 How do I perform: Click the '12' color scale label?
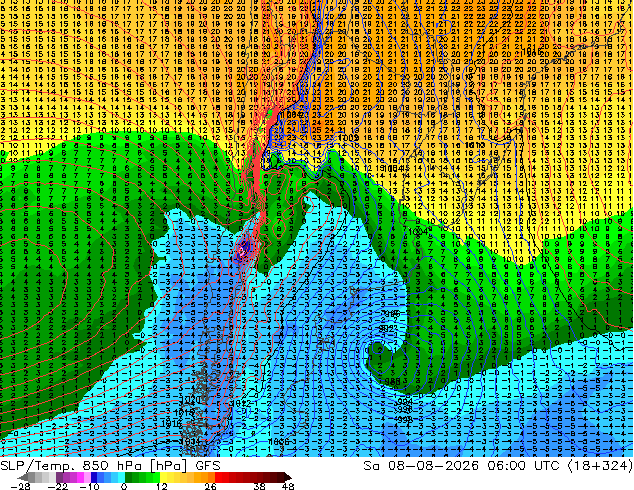[x=162, y=486]
